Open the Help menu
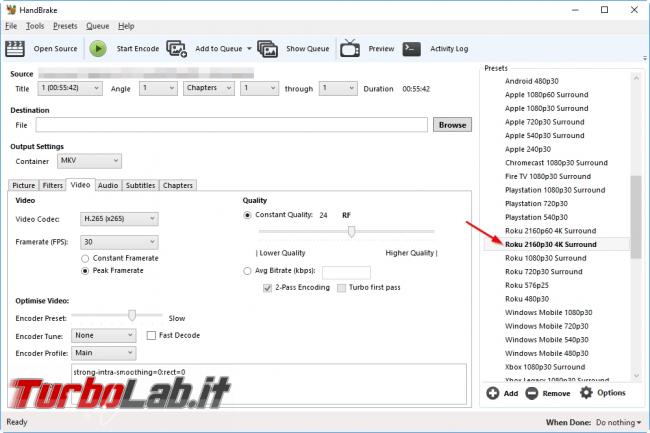 tap(126, 26)
